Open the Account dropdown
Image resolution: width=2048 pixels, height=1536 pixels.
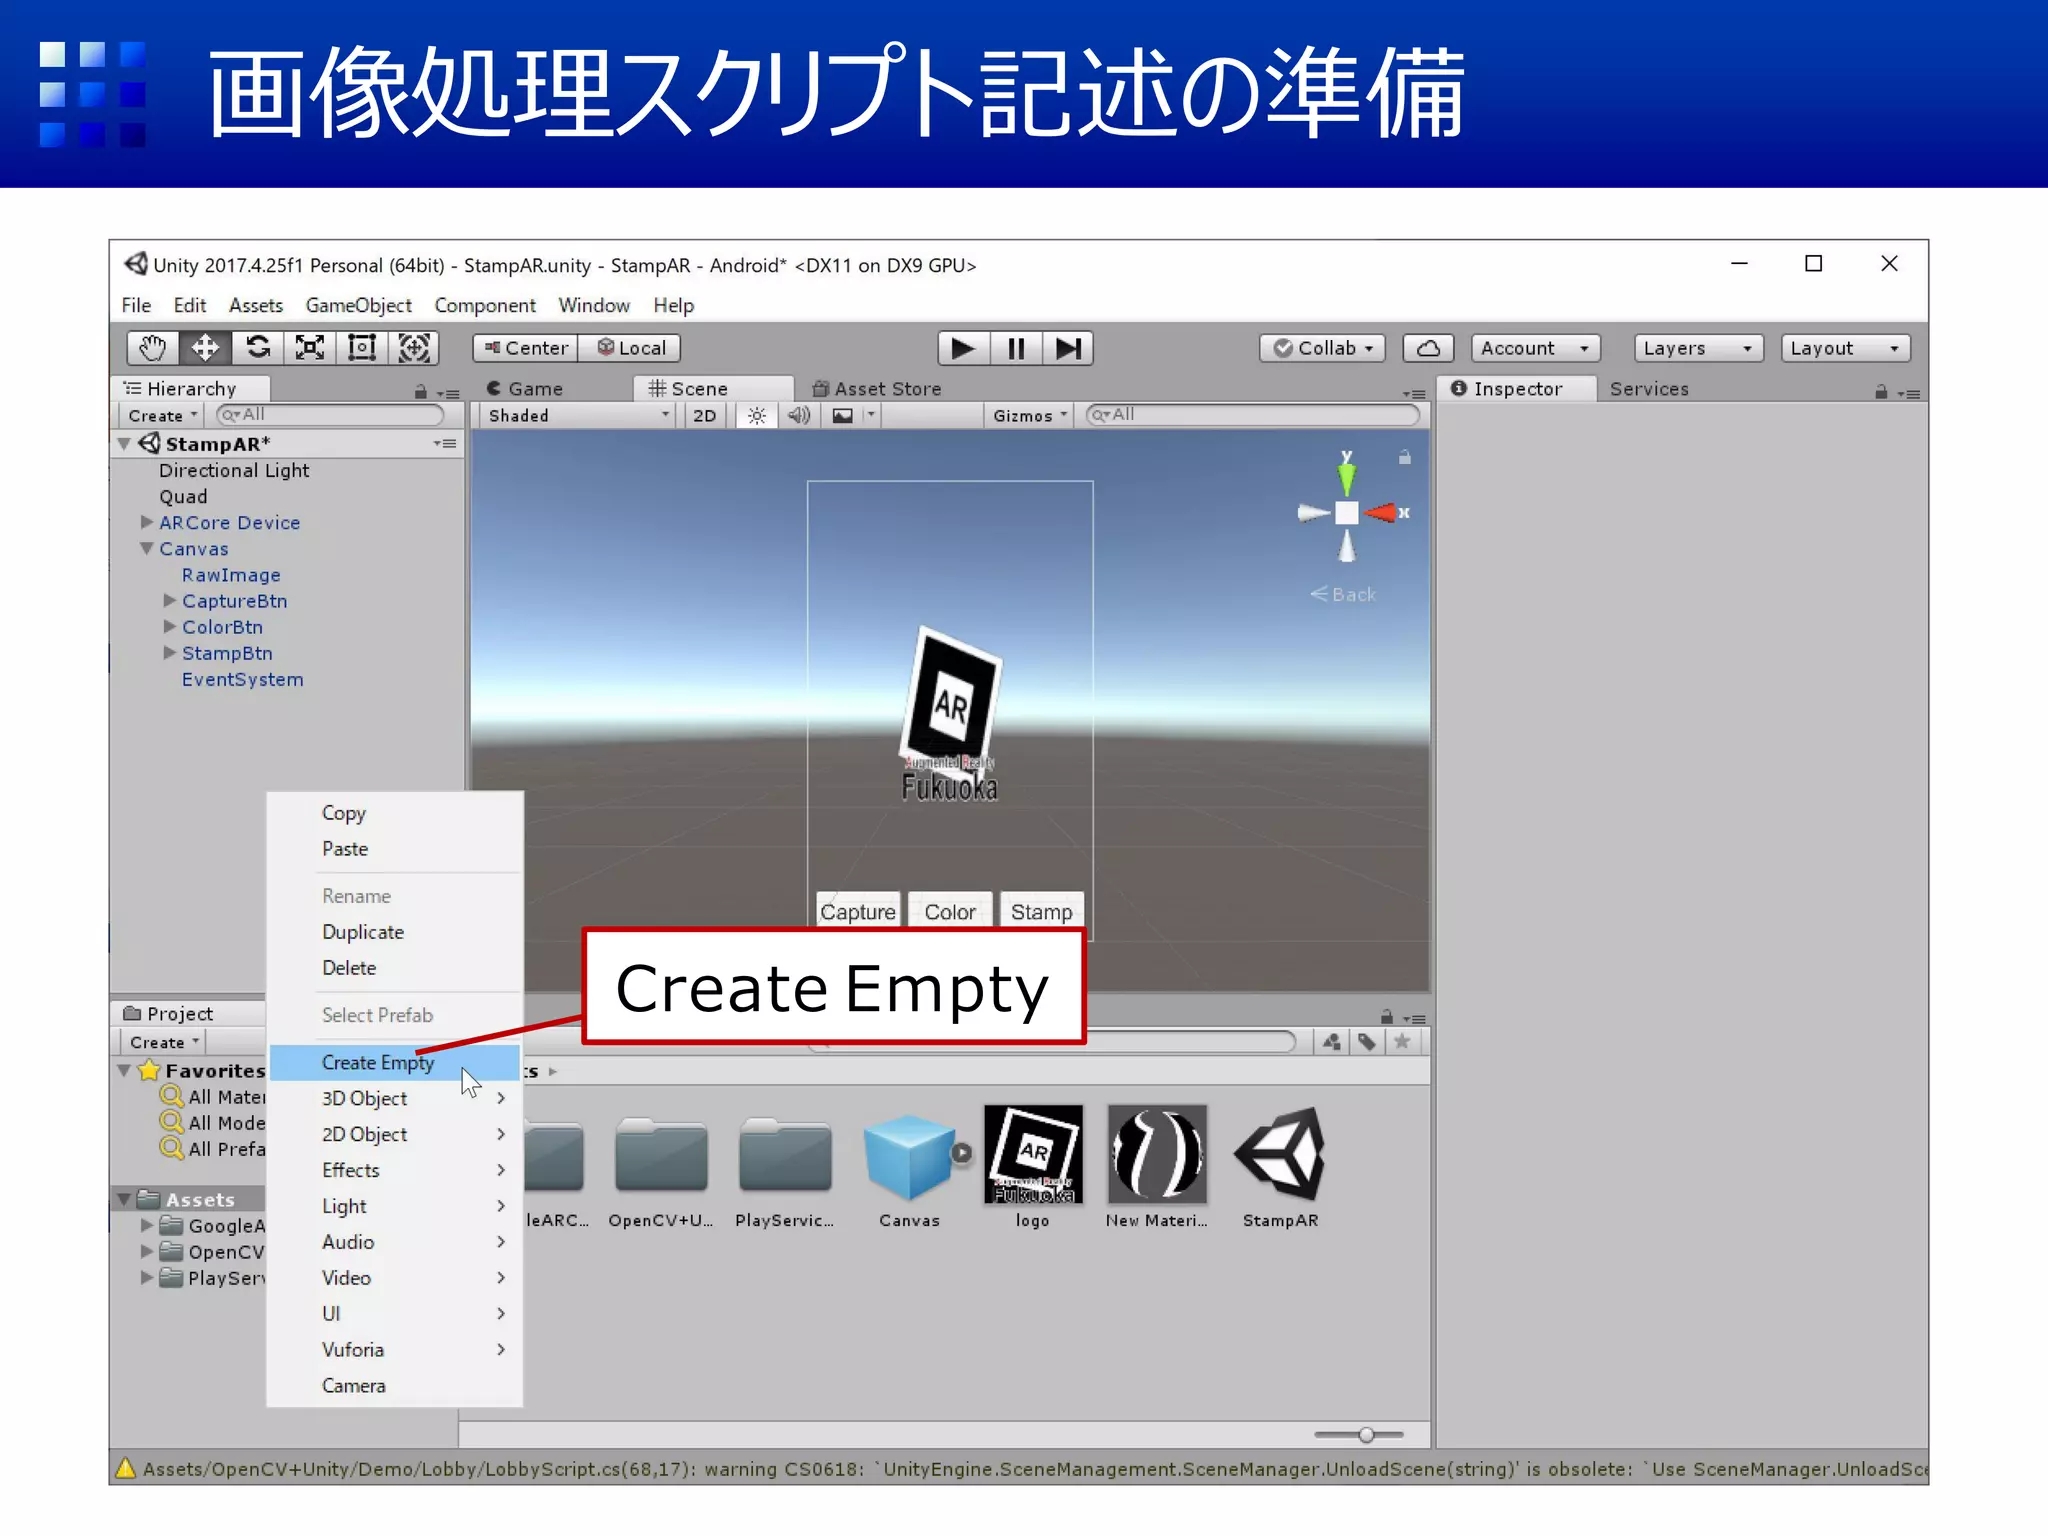tap(1535, 348)
